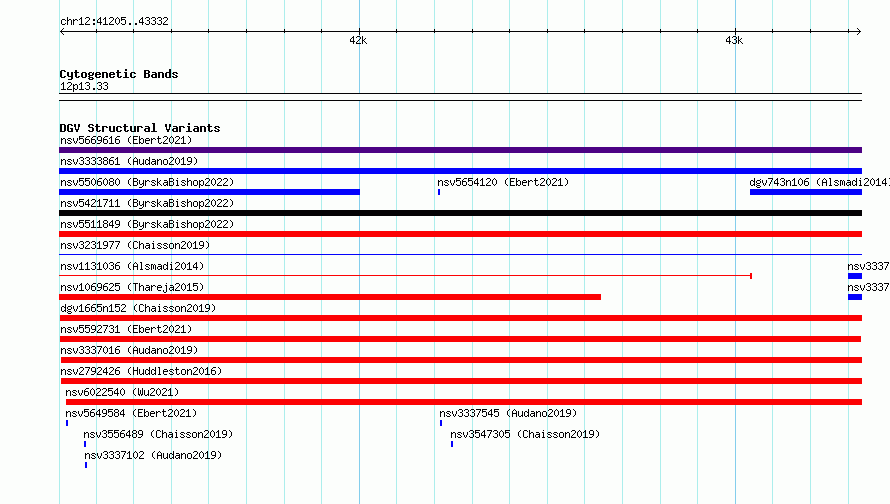Click the nsv5649584 (Ebert2021) label
The width and height of the screenshot is (890, 504).
coord(131,413)
